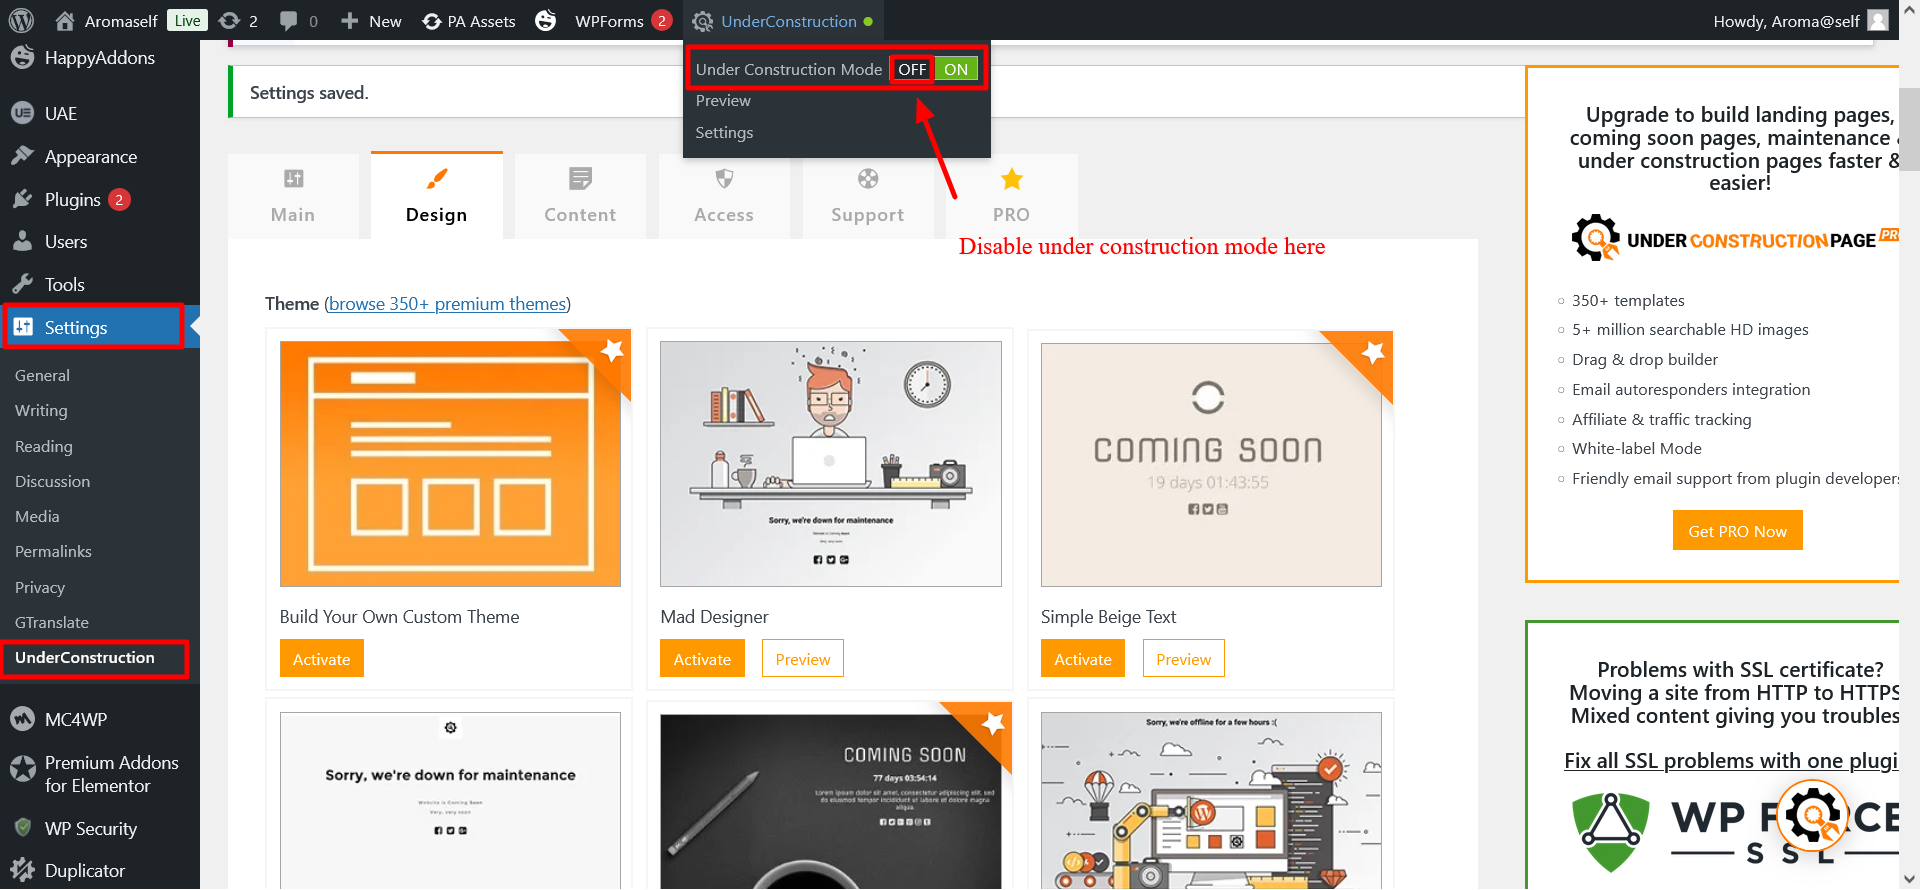Open the HappyAddons sidebar icon
Image resolution: width=1920 pixels, height=890 pixels.
tap(22, 57)
